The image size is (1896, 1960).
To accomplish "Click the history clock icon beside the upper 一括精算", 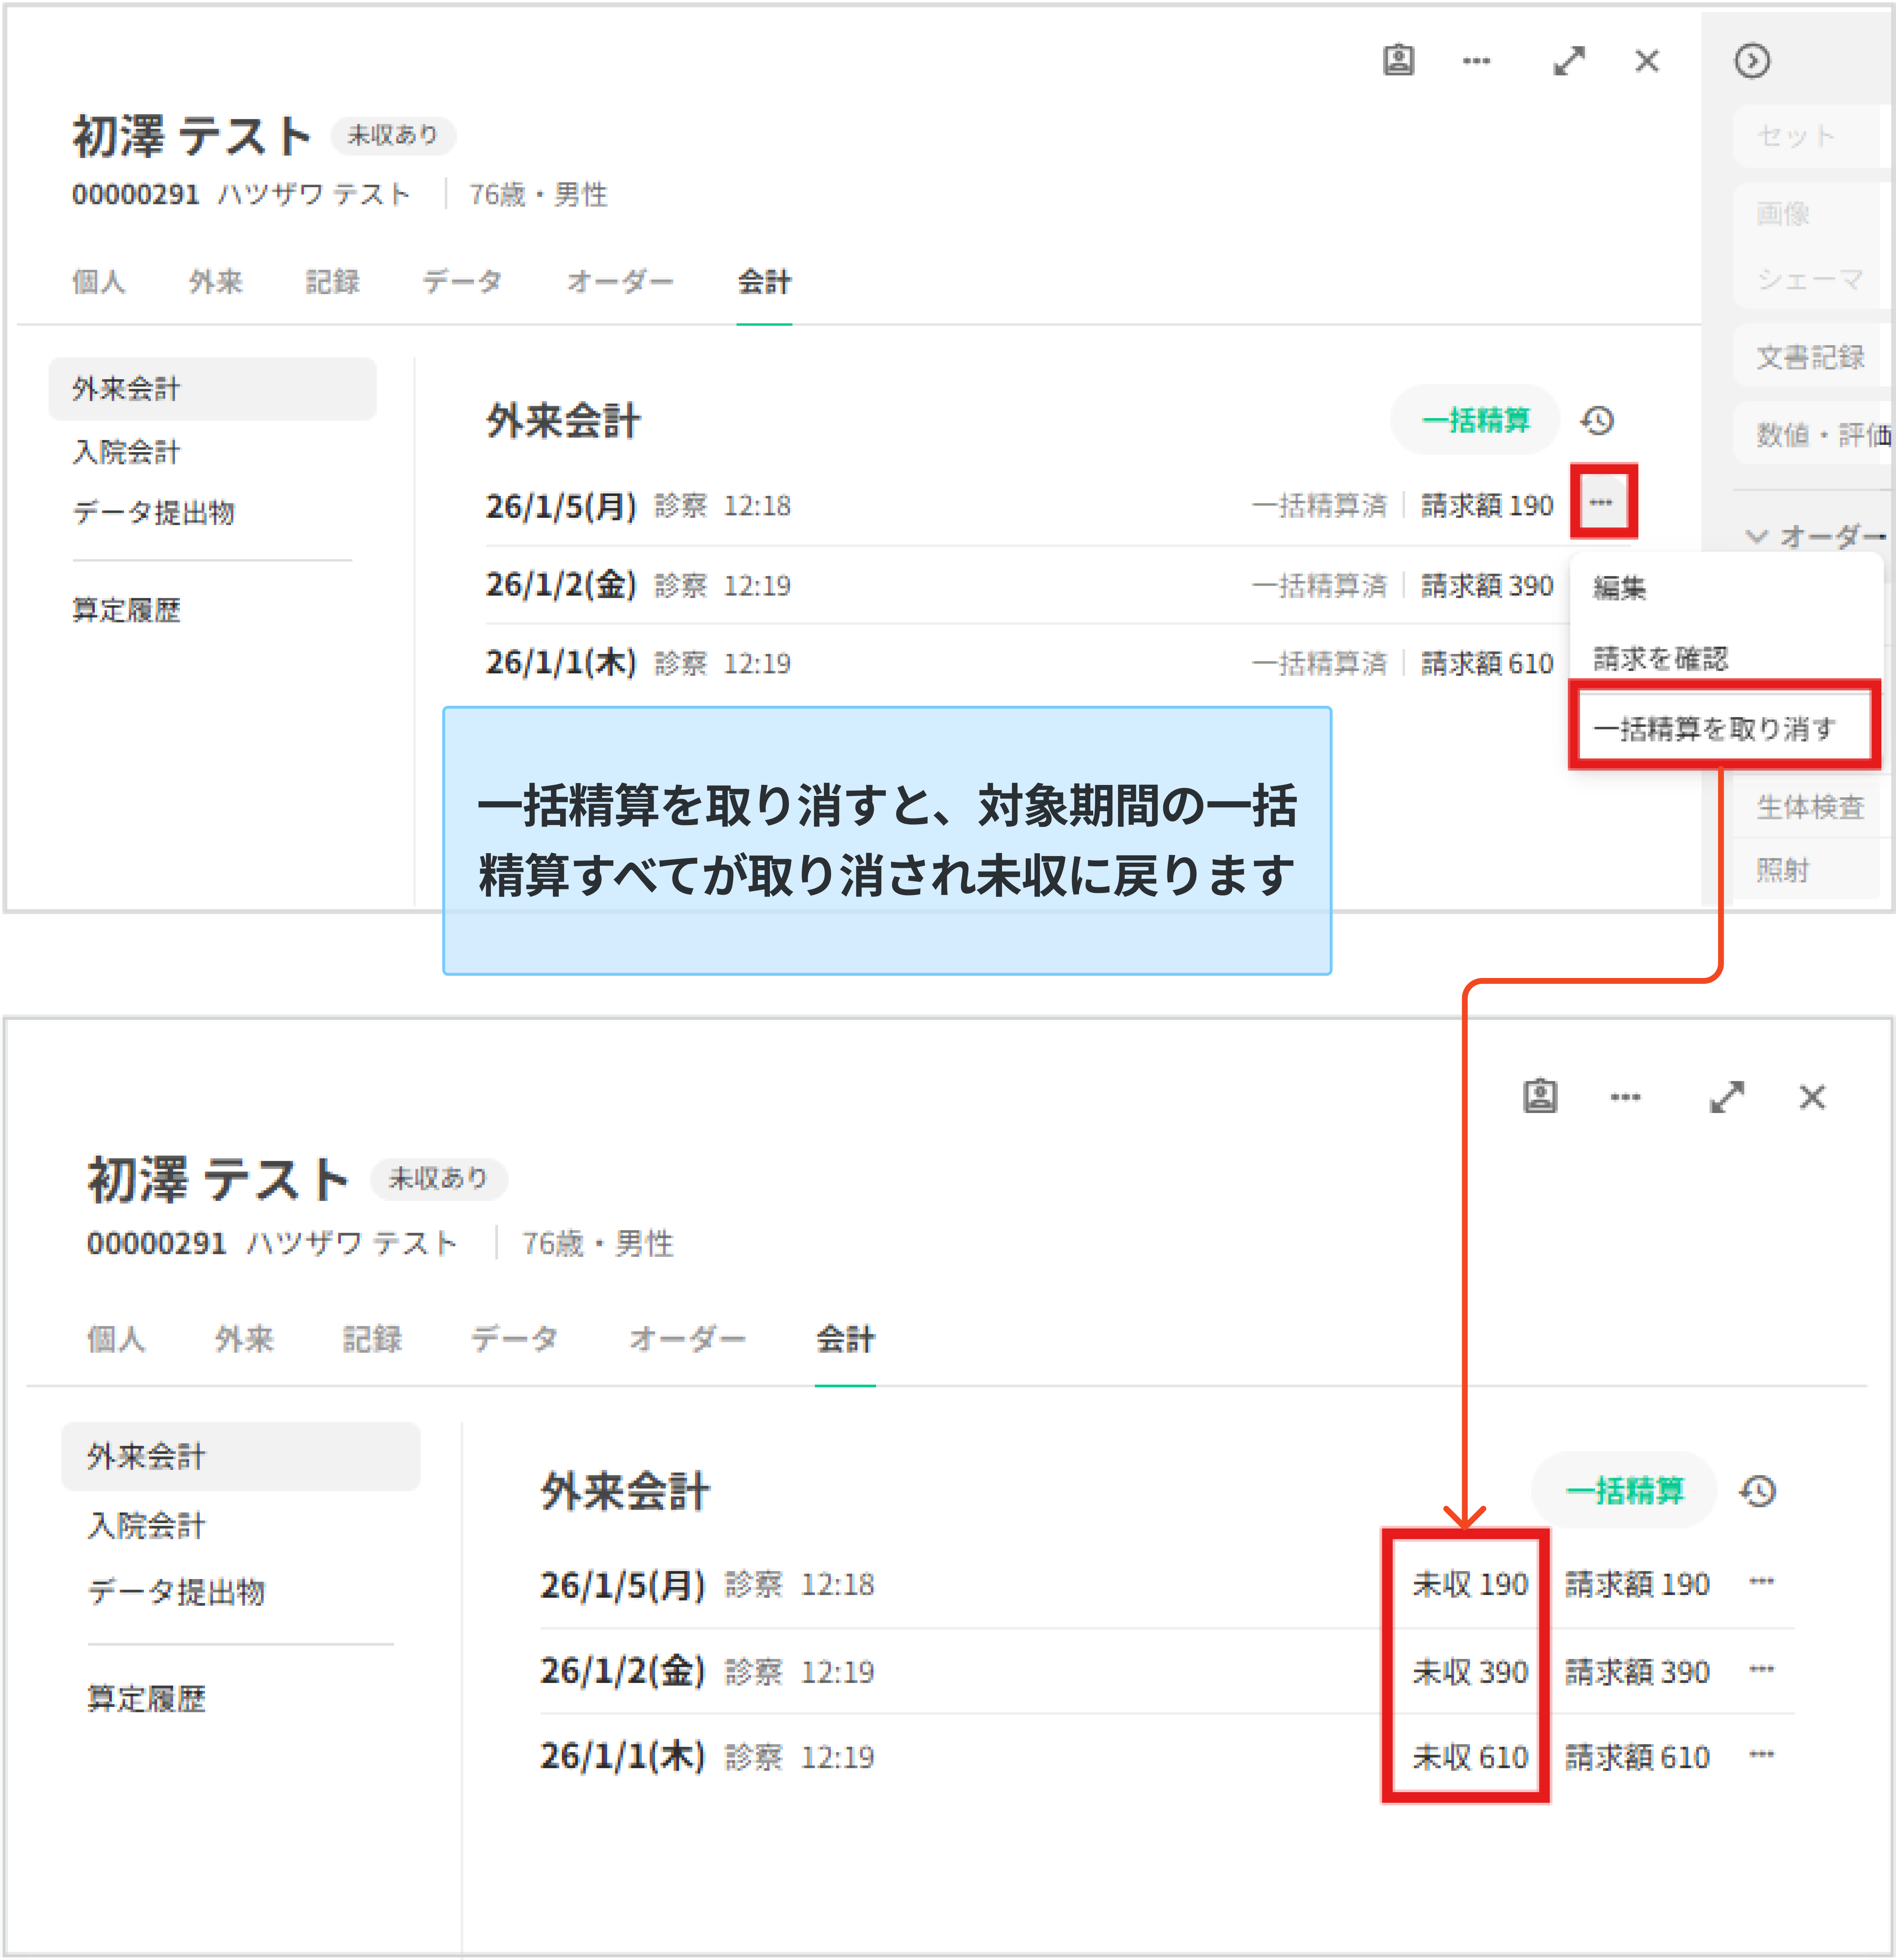I will point(1597,420).
